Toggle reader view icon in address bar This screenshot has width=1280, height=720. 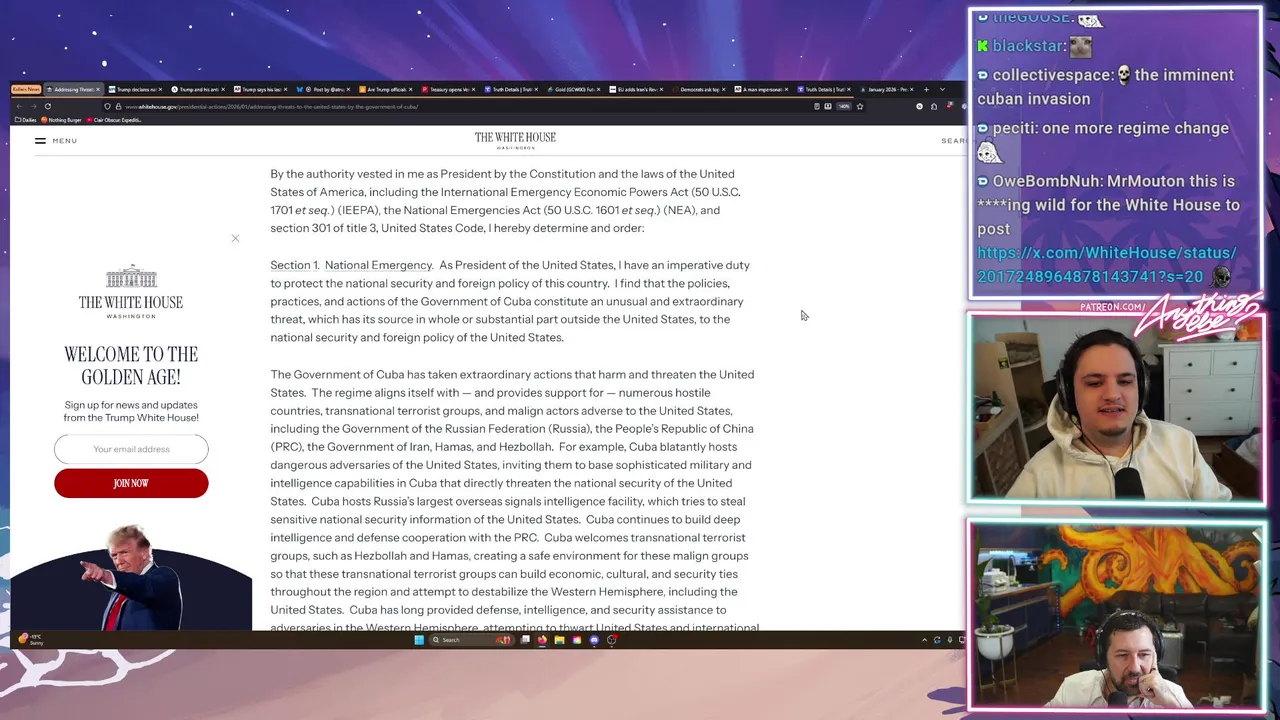click(x=817, y=106)
